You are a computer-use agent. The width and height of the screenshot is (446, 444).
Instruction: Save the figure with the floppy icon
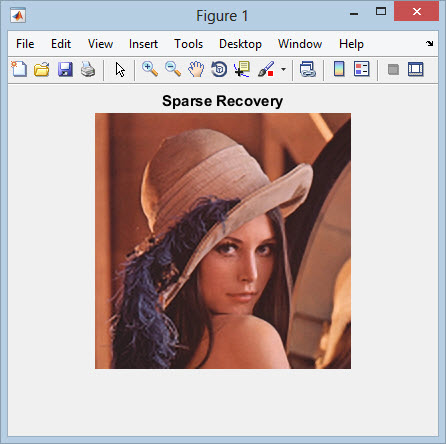pyautogui.click(x=65, y=69)
